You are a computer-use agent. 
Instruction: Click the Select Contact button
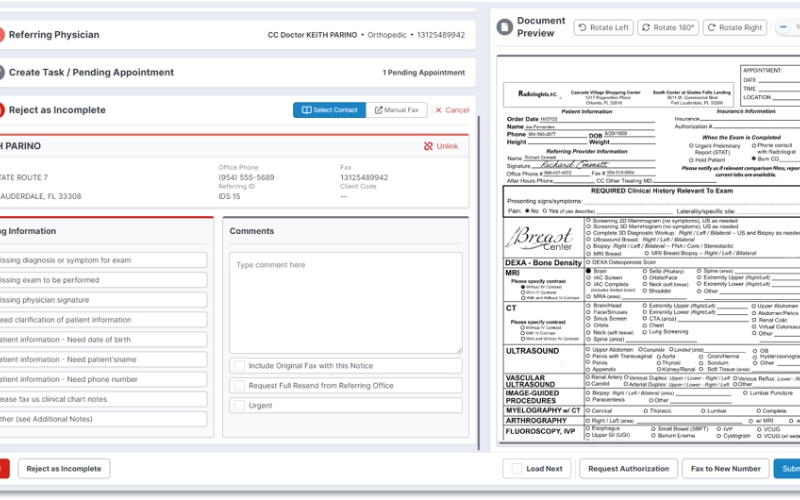[x=329, y=110]
